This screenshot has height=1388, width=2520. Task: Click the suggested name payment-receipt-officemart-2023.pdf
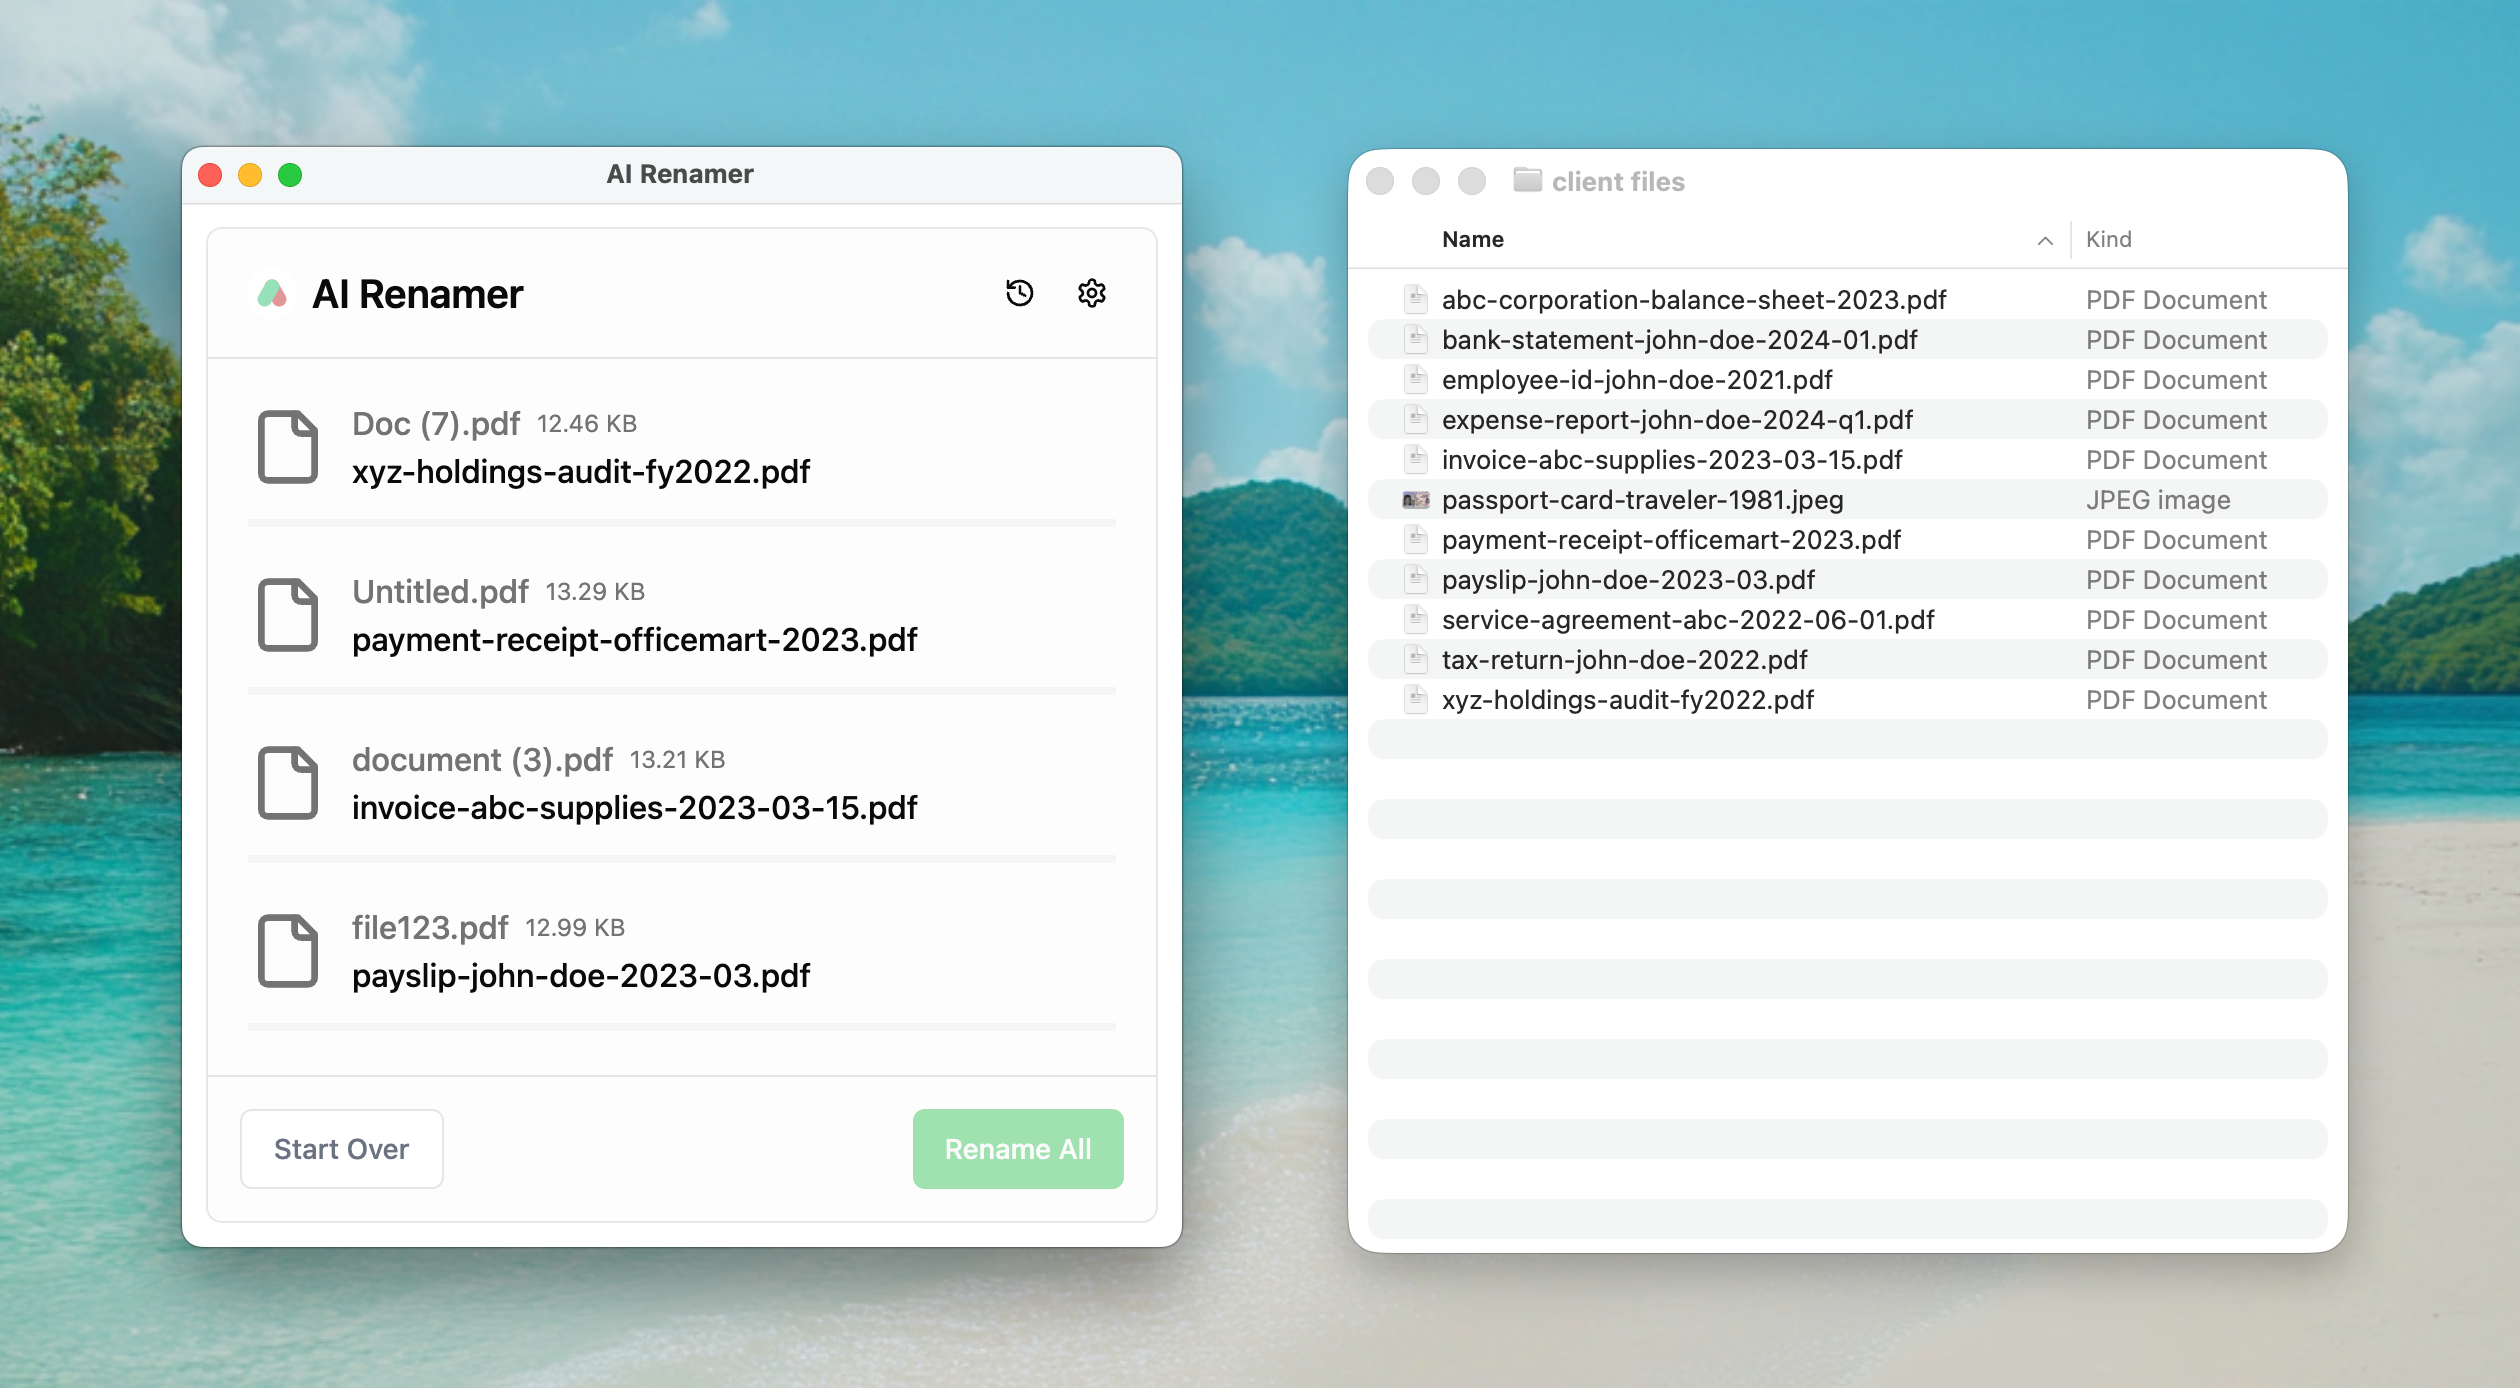click(634, 640)
